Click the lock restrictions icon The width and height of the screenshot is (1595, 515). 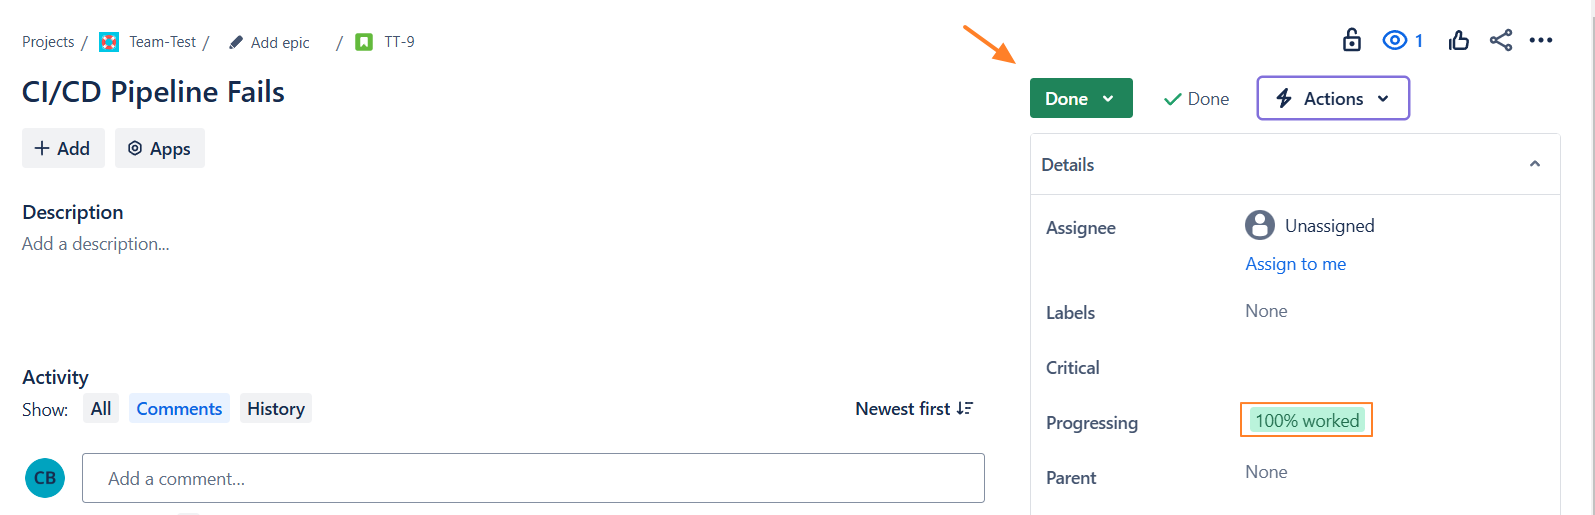[x=1351, y=40]
